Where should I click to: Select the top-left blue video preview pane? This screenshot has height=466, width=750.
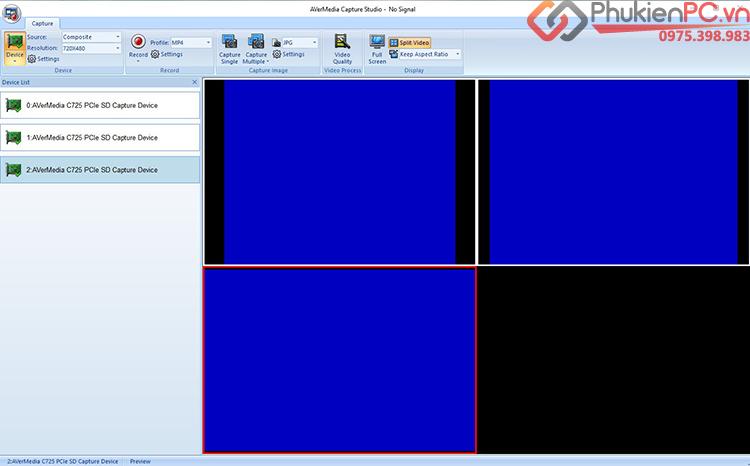(x=340, y=172)
